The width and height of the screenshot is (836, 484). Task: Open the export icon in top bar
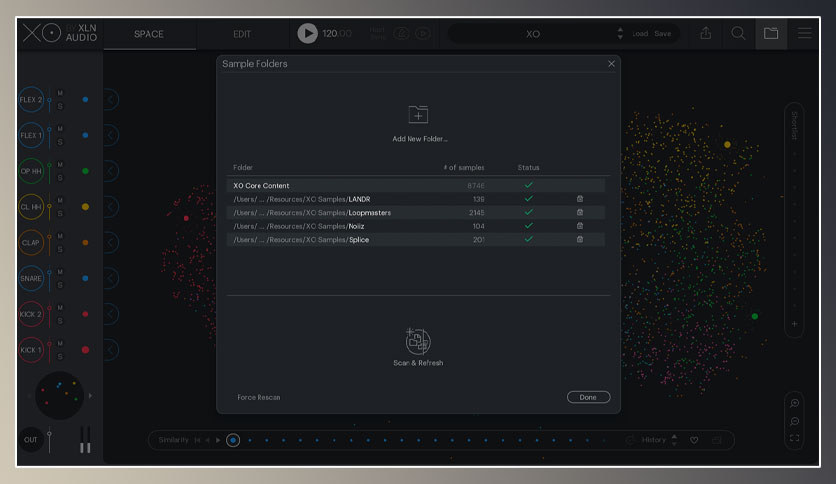(x=705, y=33)
